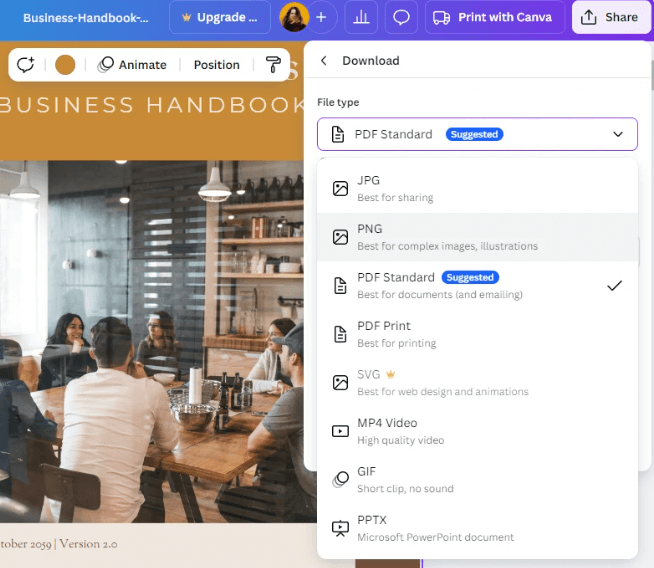Expand the File type dropdown chevron

[x=618, y=134]
